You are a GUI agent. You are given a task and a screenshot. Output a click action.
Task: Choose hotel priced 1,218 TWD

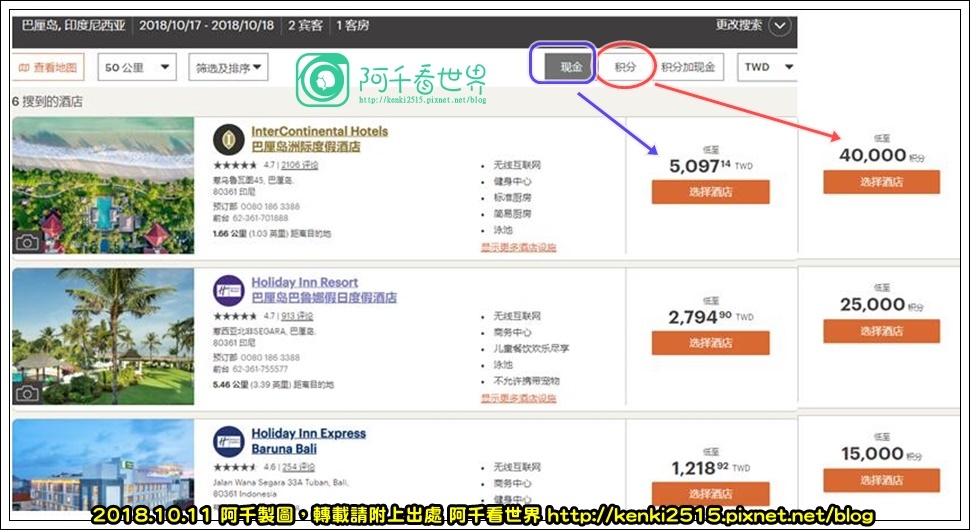point(710,494)
